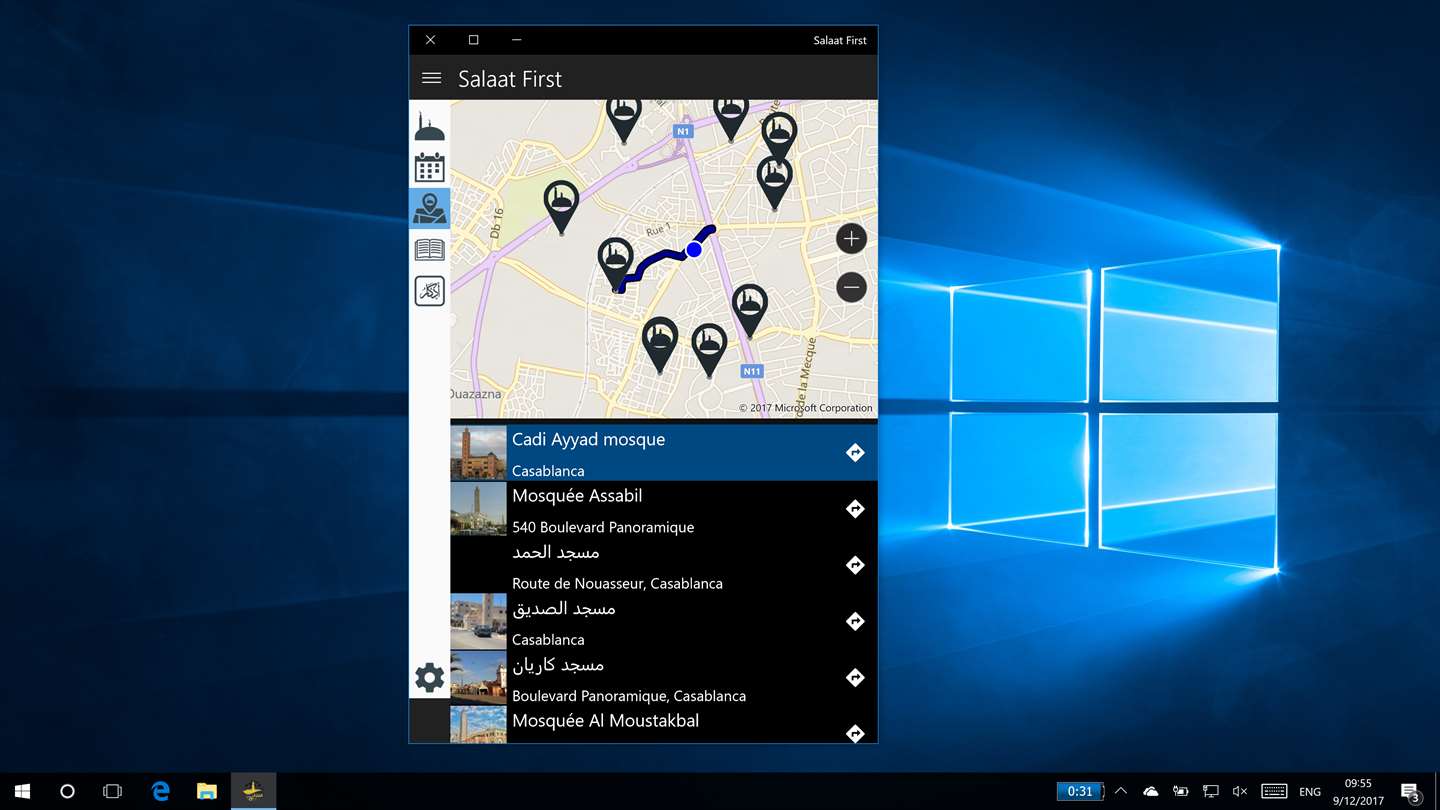The image size is (1440, 810).
Task: Select the Mosquée Assabil name
Action: pyautogui.click(x=577, y=496)
